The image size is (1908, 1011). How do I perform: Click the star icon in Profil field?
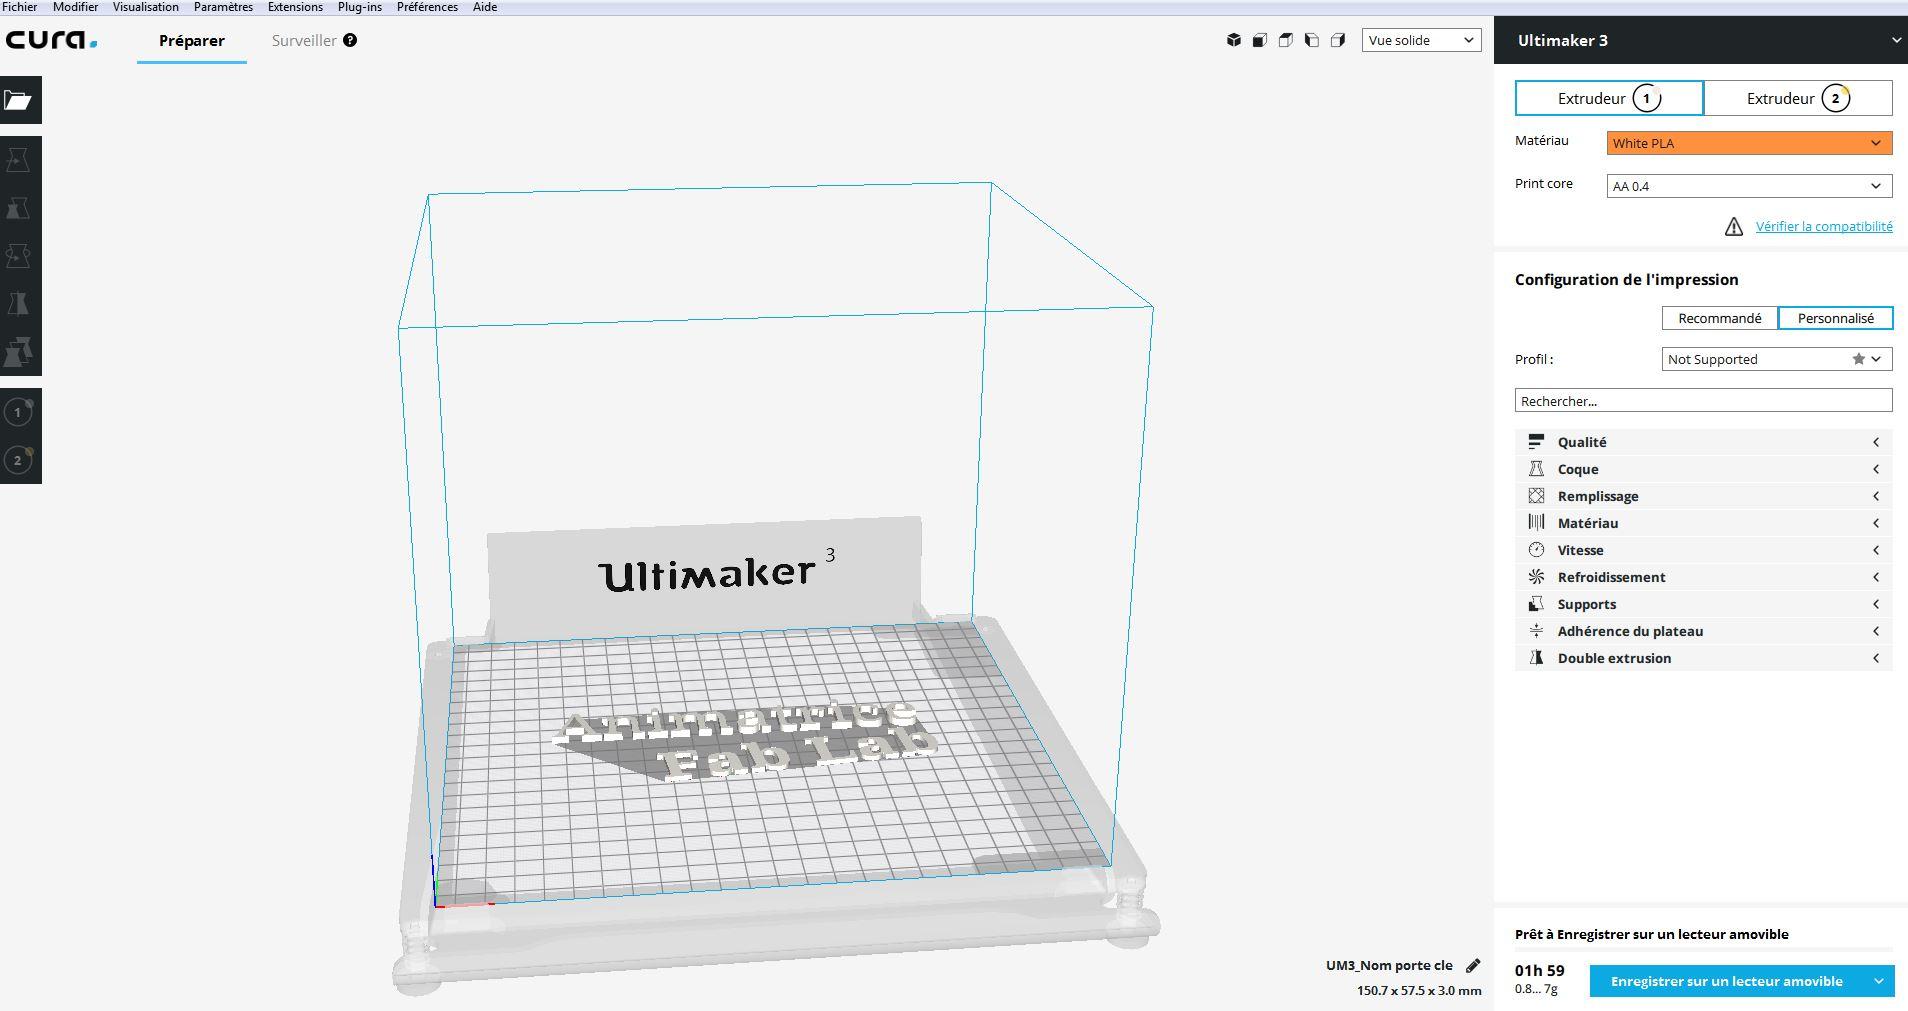coord(1858,359)
